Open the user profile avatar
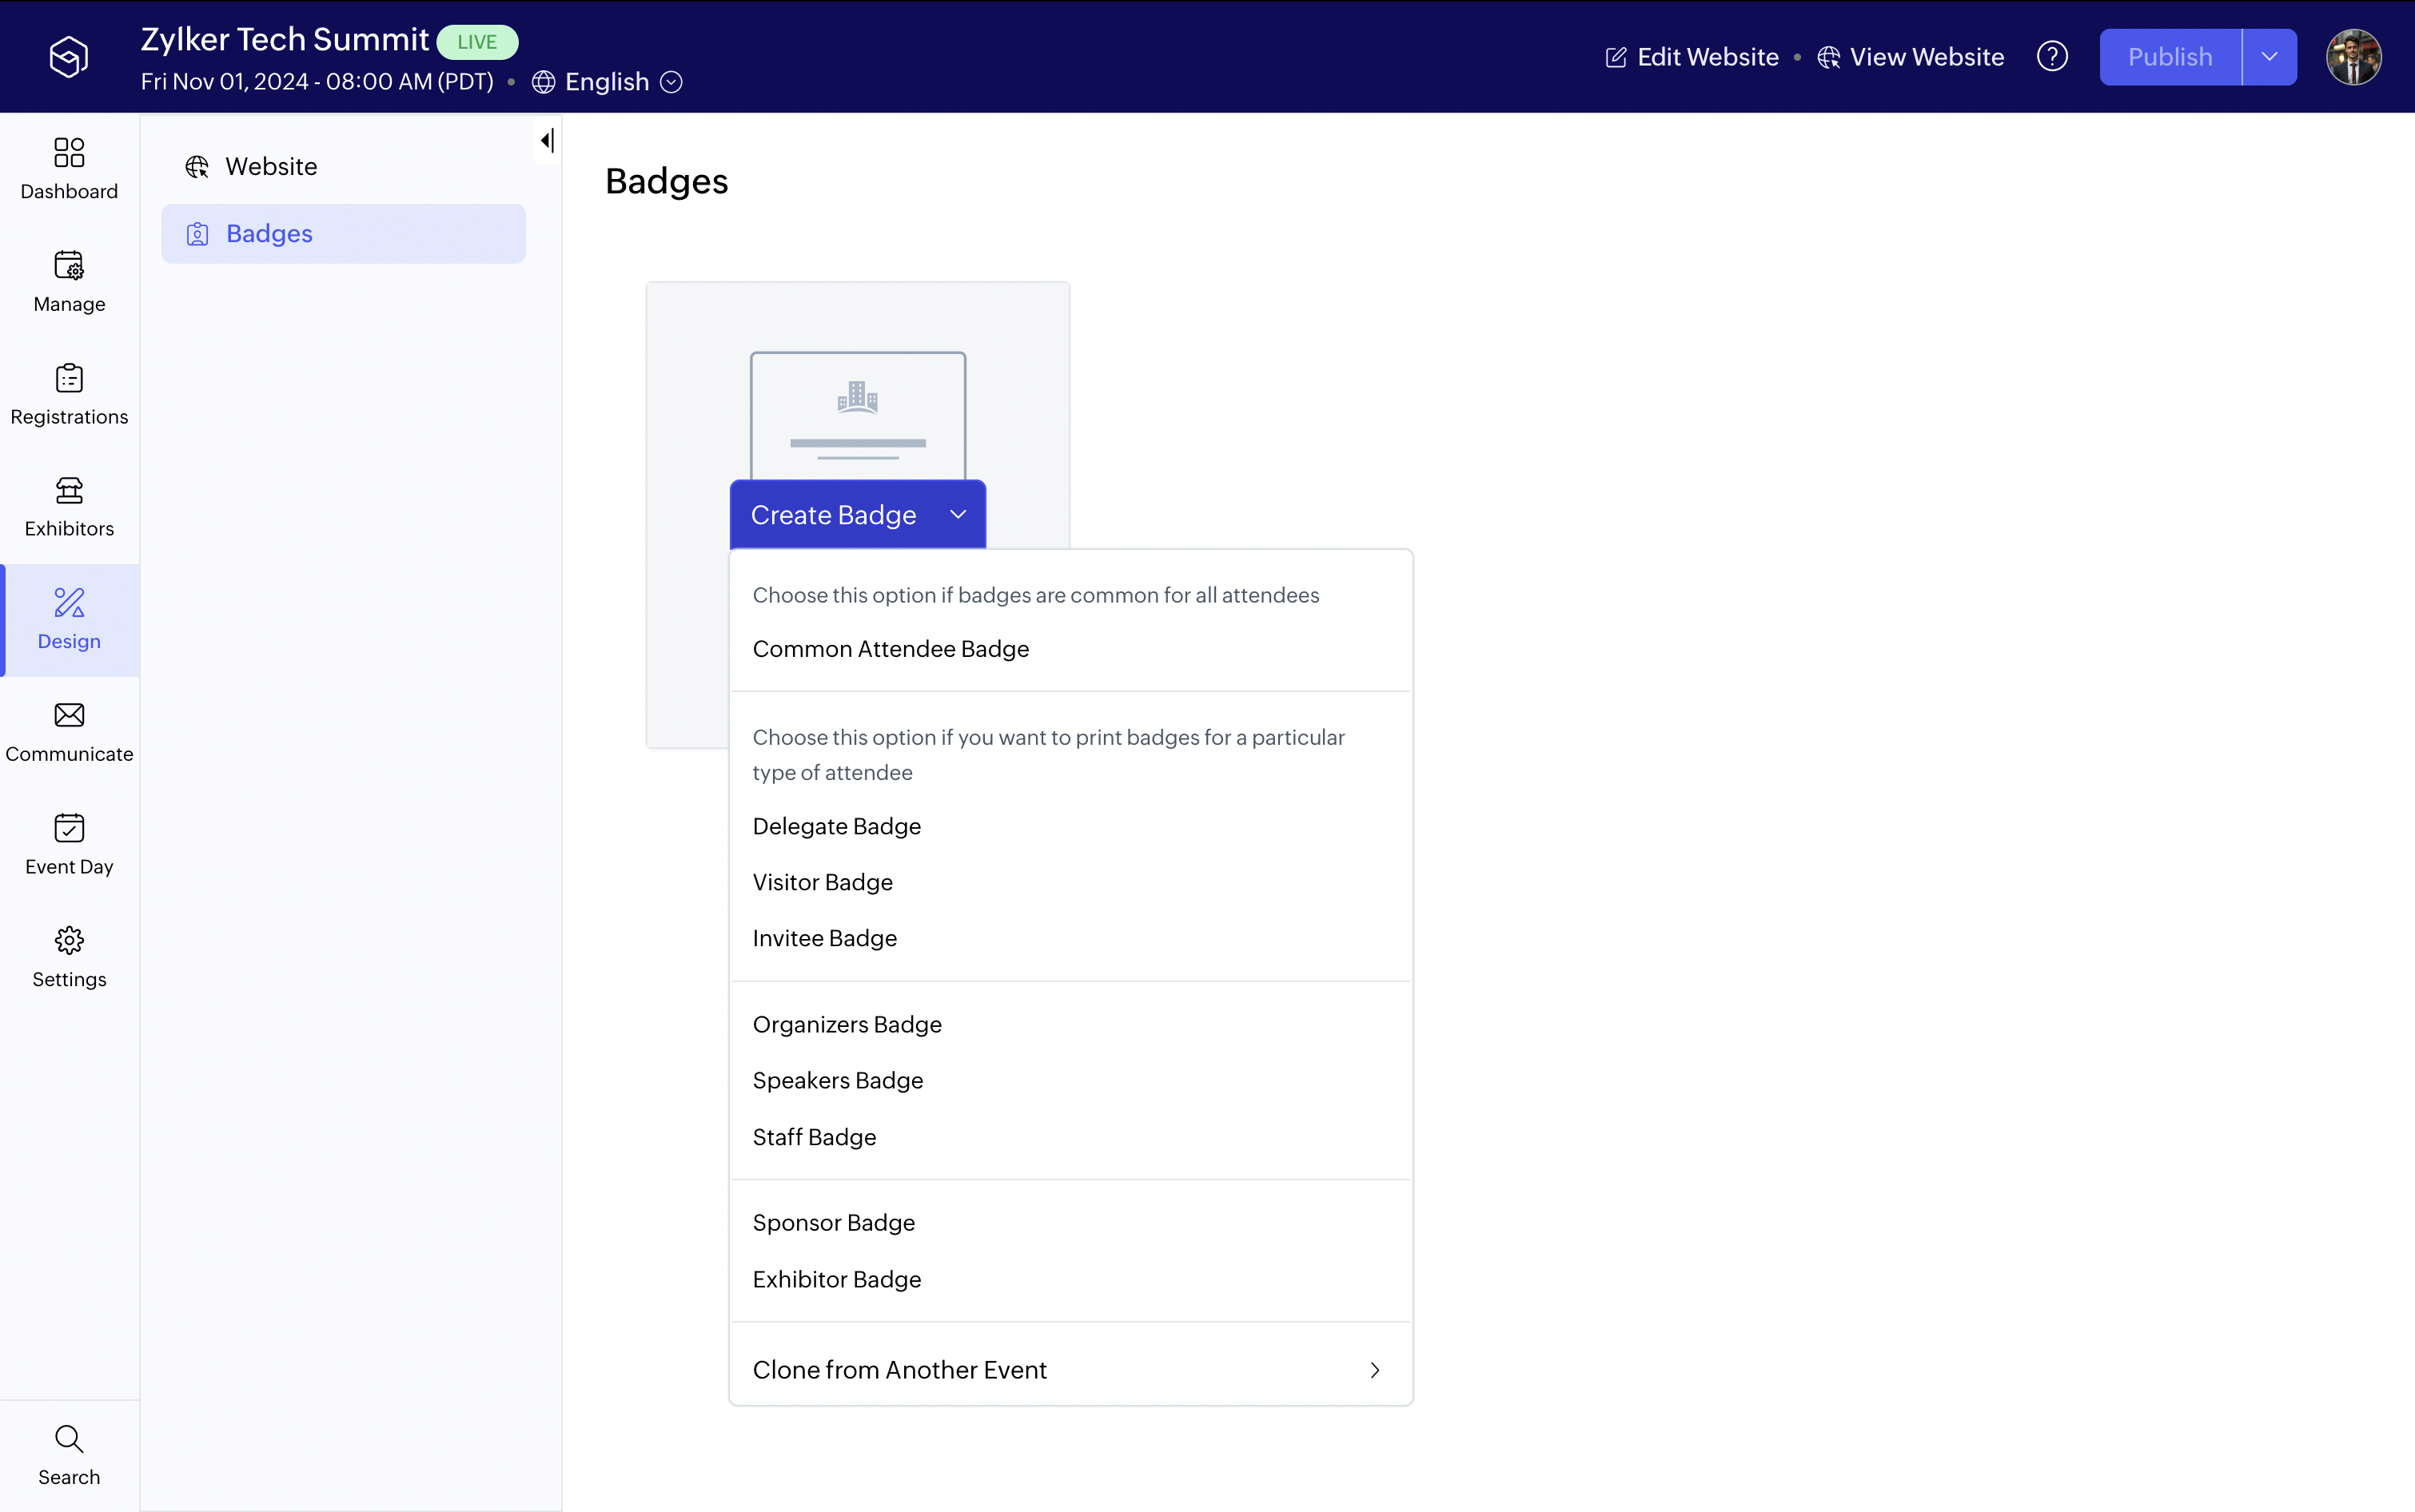 2353,57
